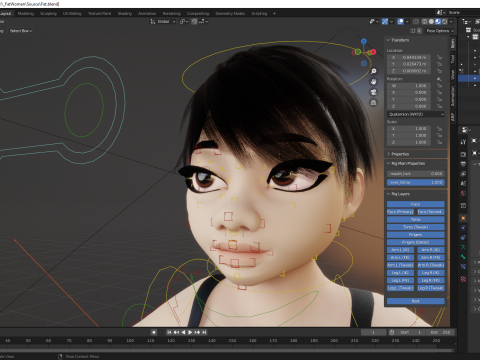Open the Pose Options dropdown
This screenshot has width=480, height=360.
[x=440, y=31]
